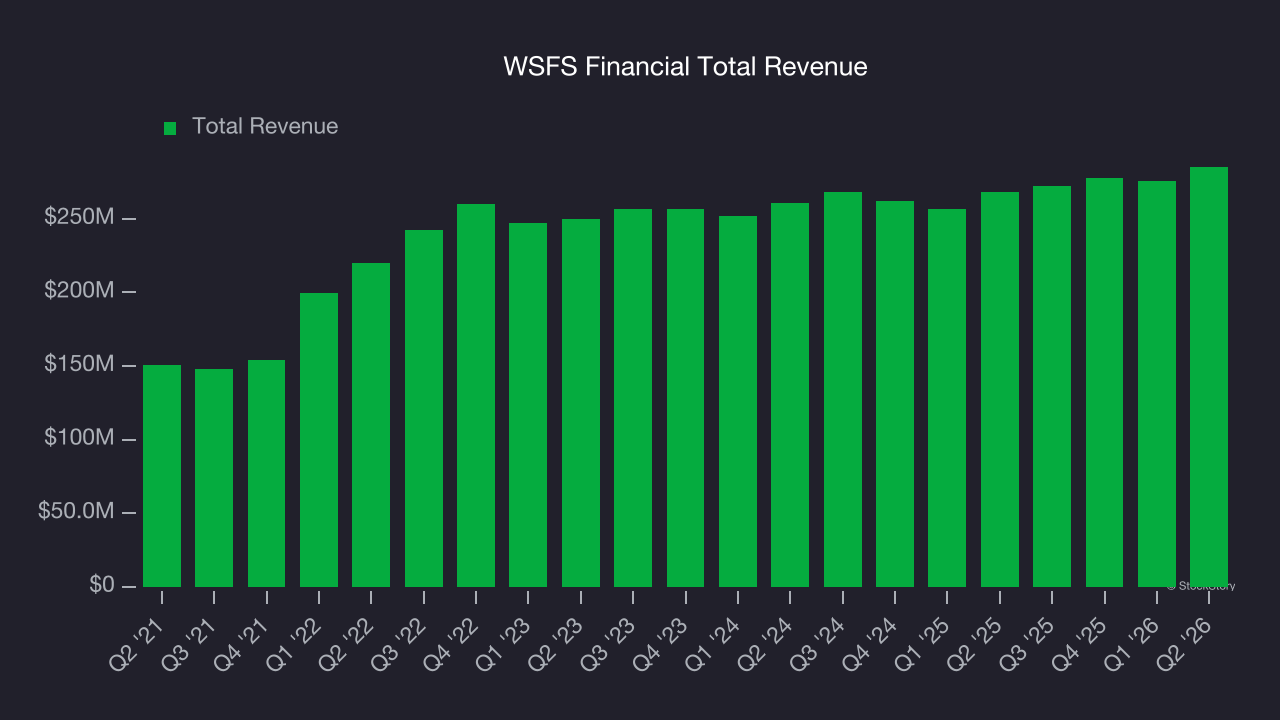The height and width of the screenshot is (720, 1280).
Task: Pick the Q4 '22 revenue bar
Action: click(476, 395)
